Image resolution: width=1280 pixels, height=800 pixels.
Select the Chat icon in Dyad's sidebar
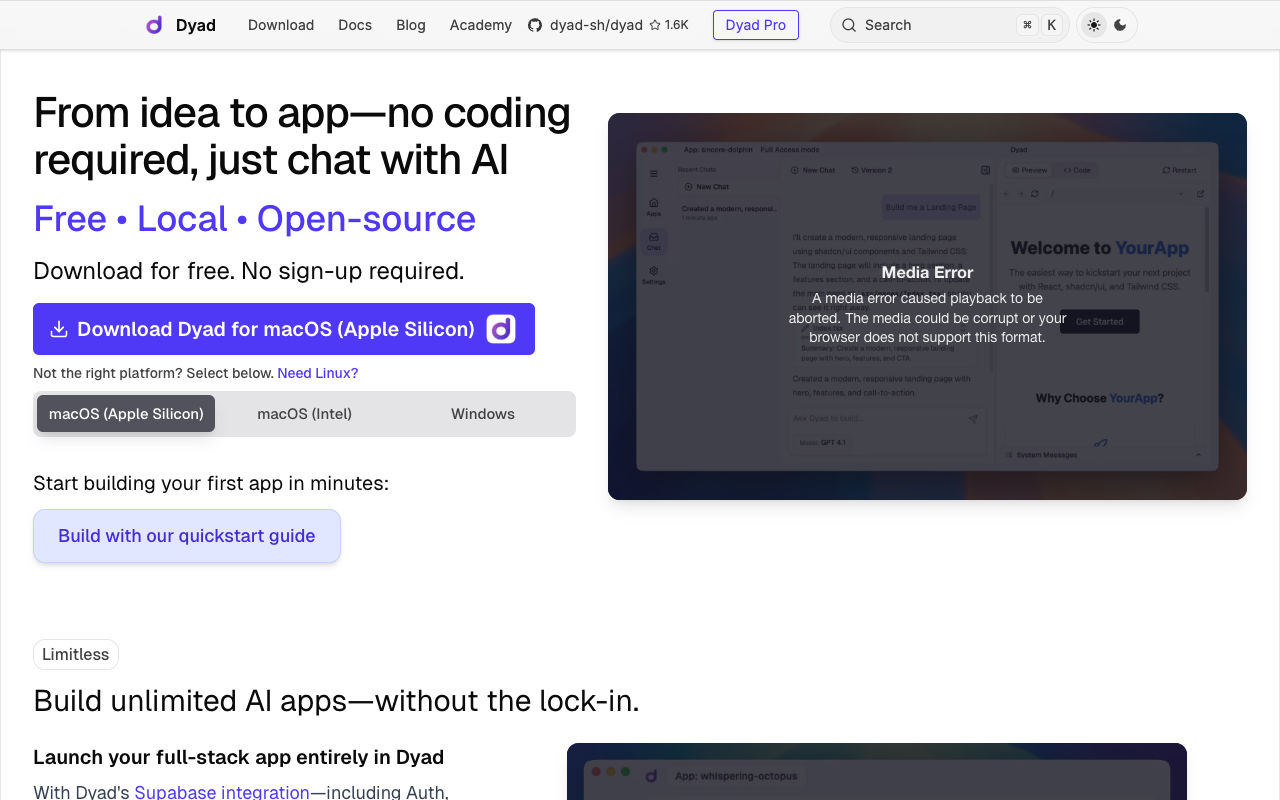(654, 237)
